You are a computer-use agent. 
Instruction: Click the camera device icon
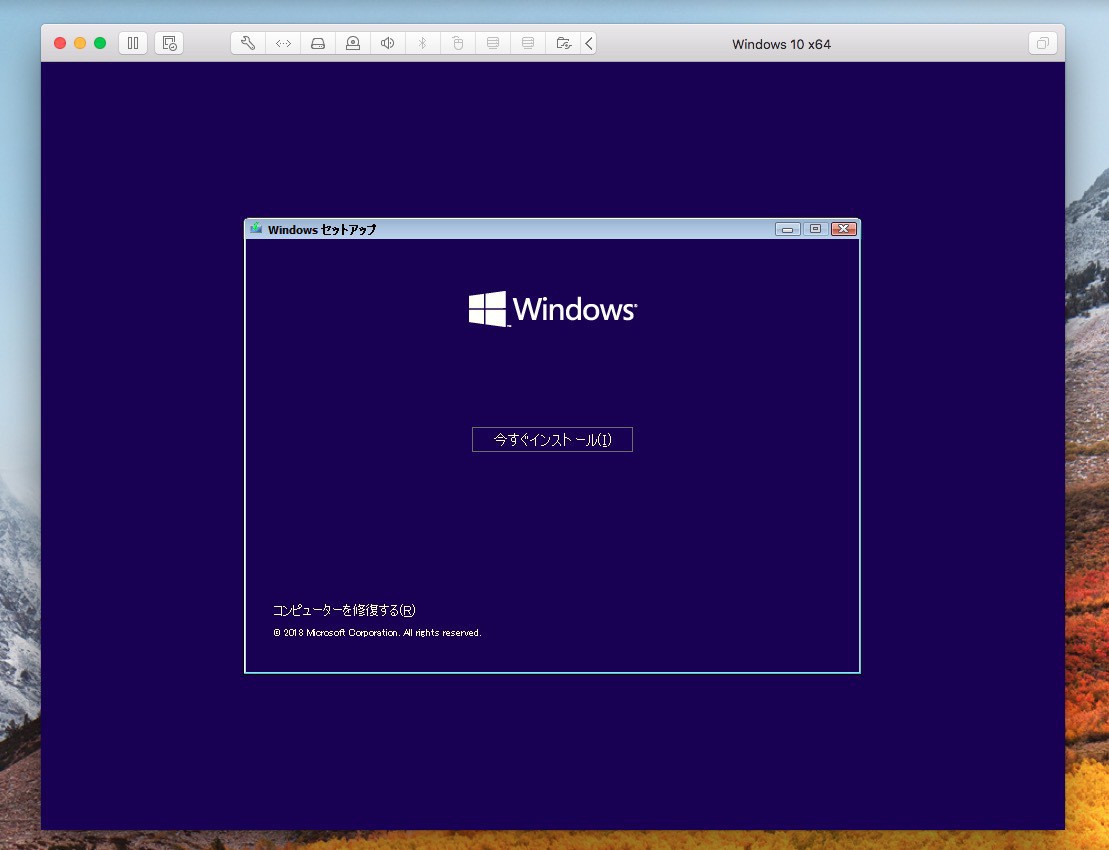(353, 43)
